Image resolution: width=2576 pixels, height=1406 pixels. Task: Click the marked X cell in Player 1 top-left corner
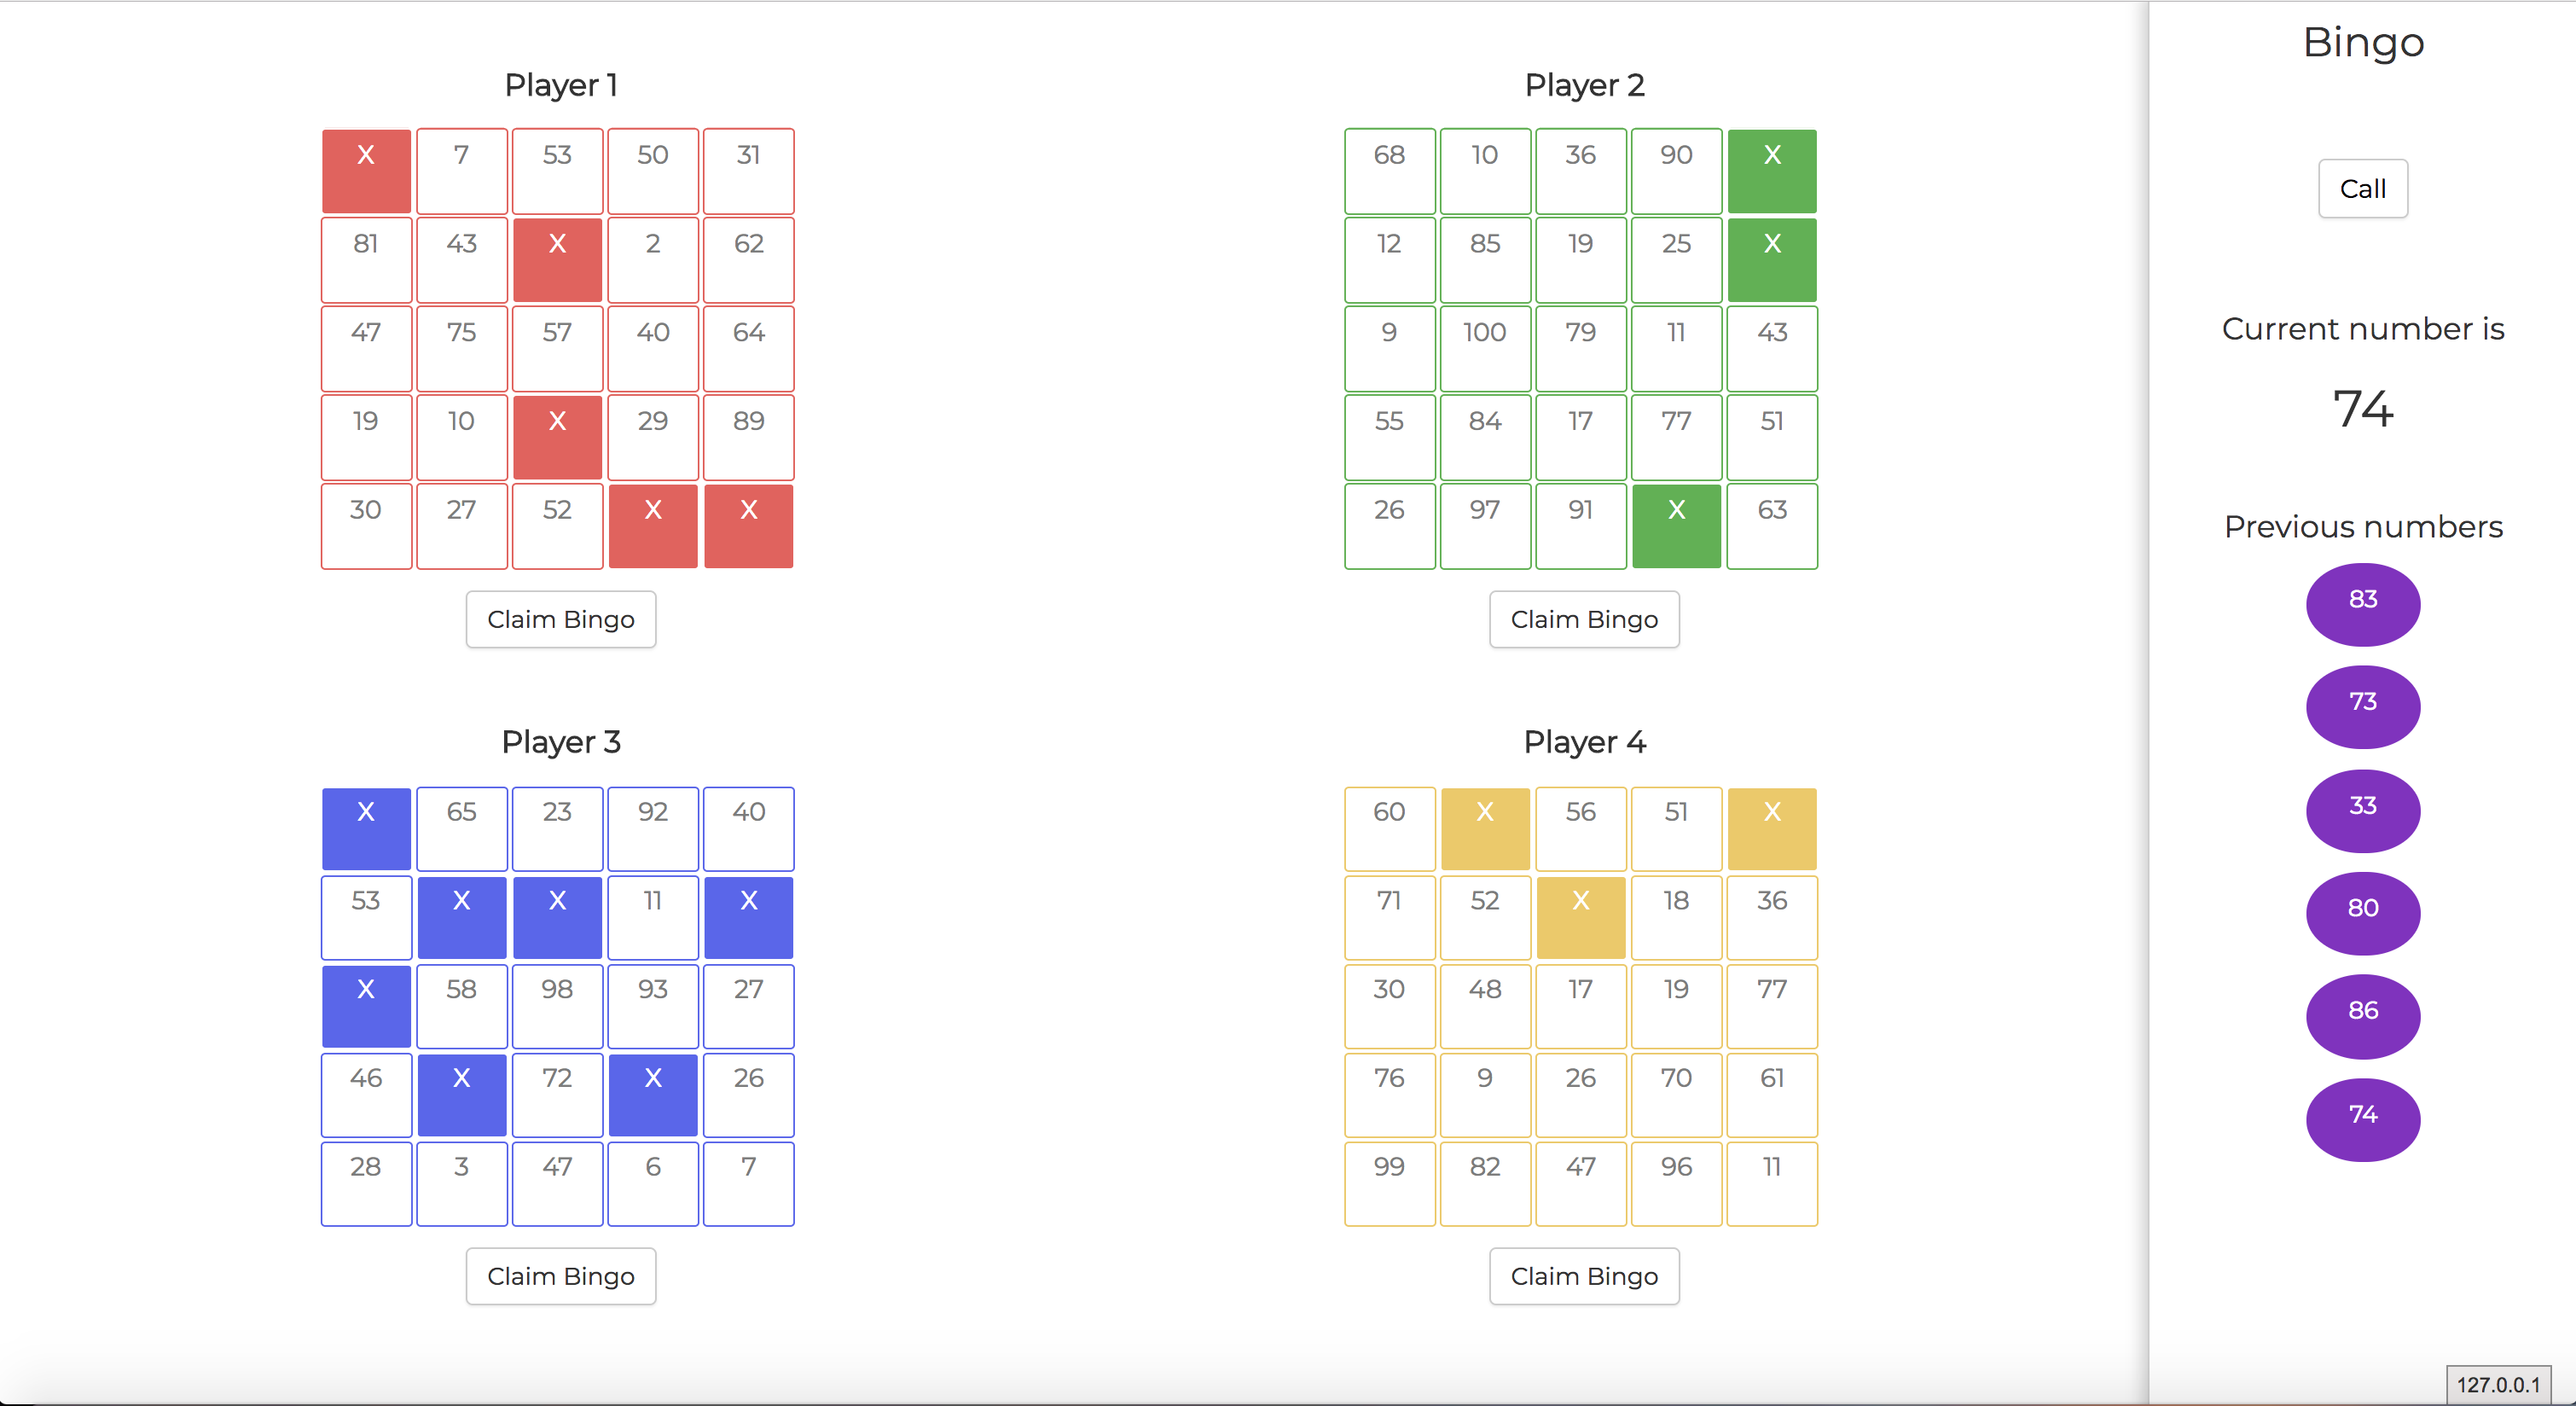click(x=365, y=170)
